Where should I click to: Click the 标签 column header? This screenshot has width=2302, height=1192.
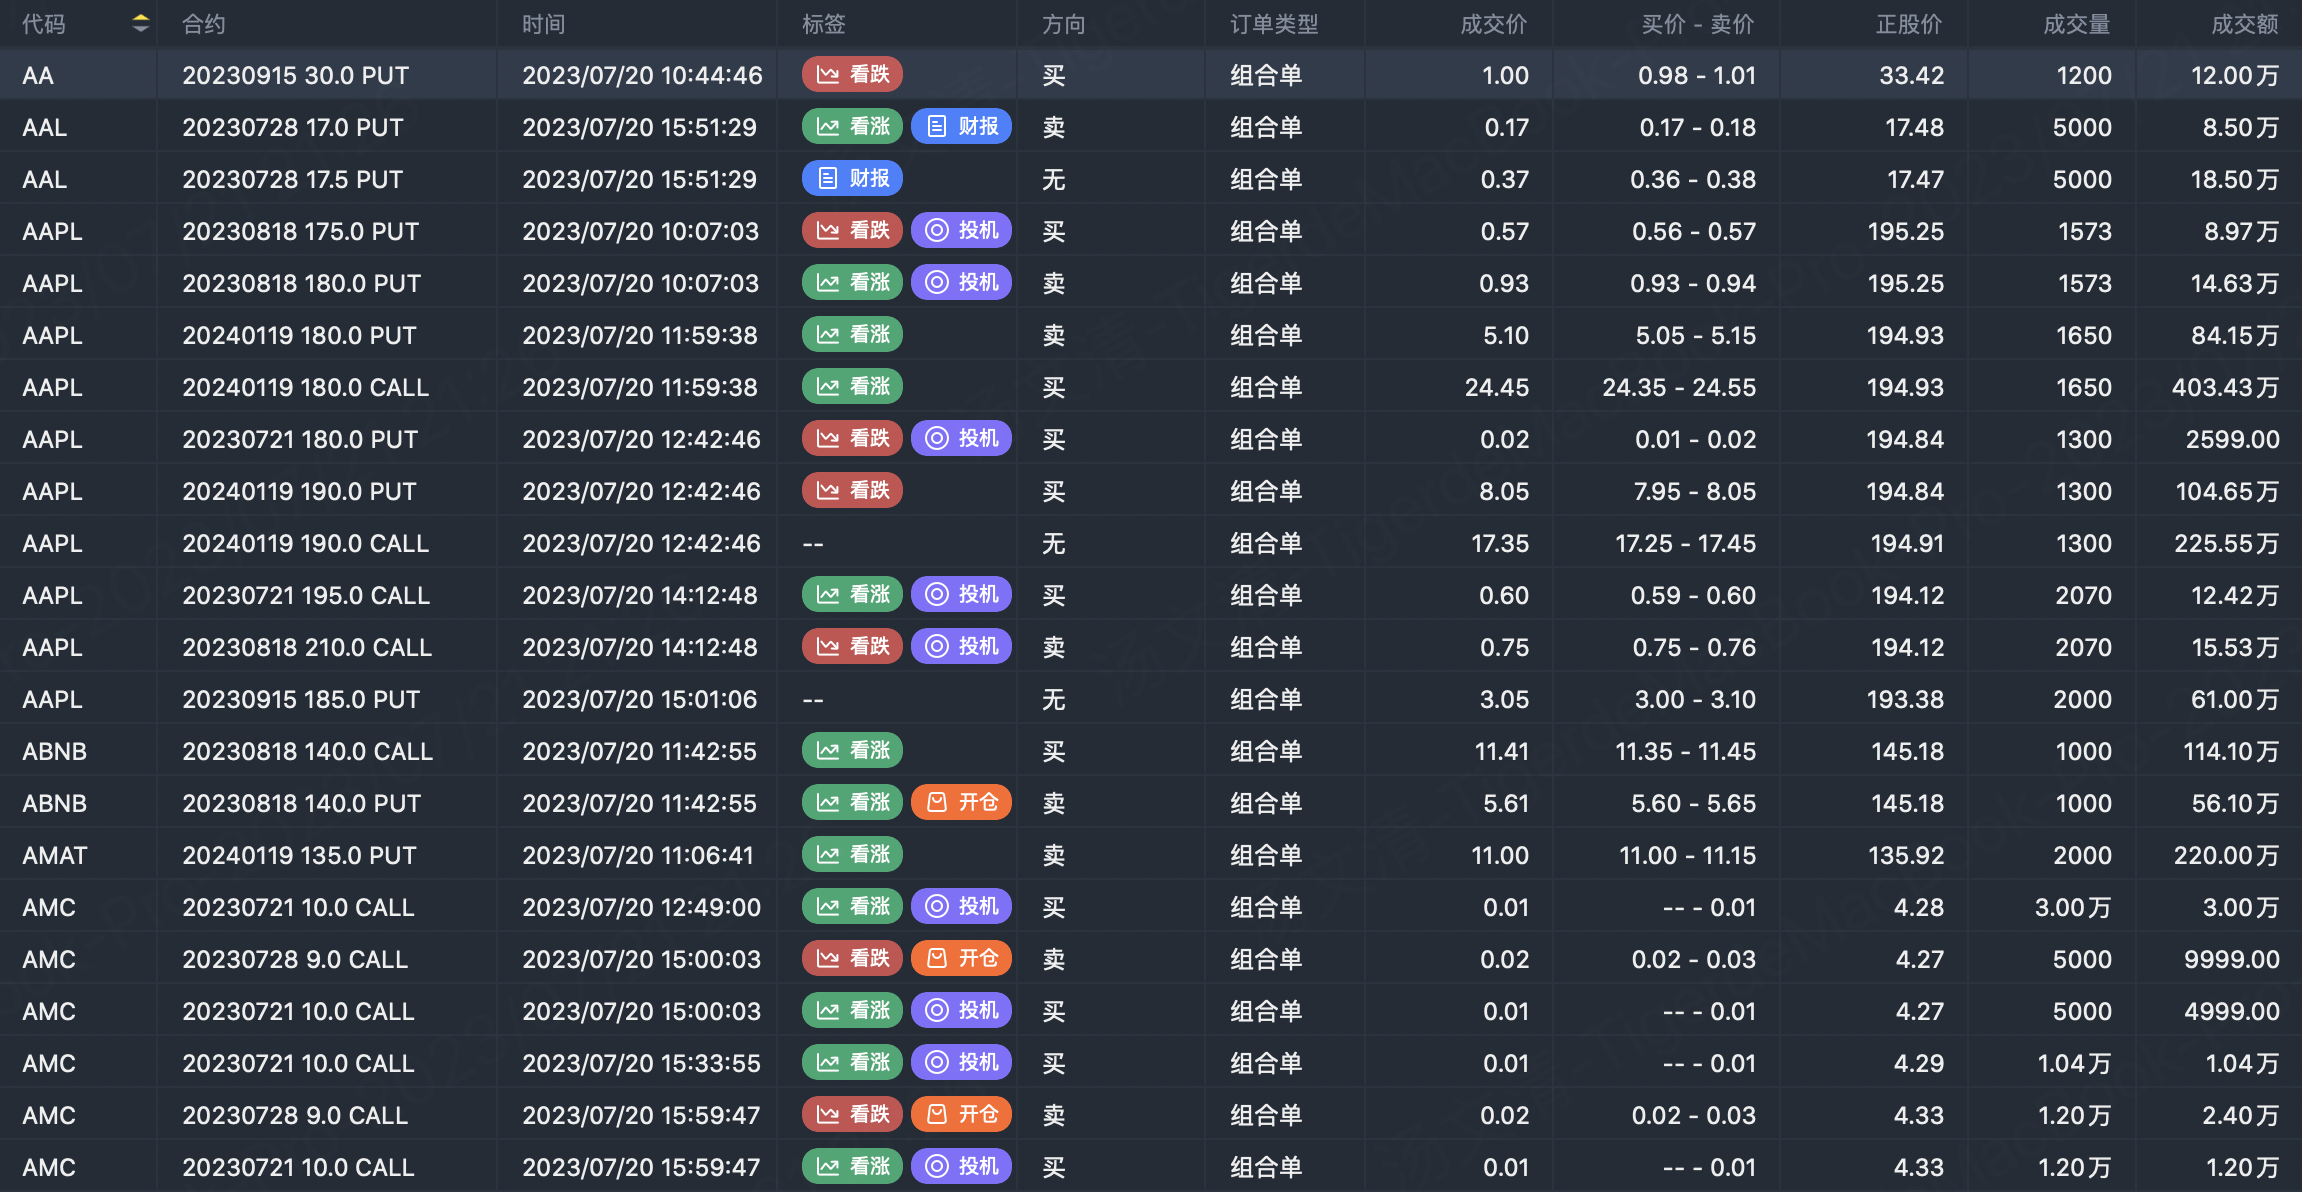(x=823, y=24)
